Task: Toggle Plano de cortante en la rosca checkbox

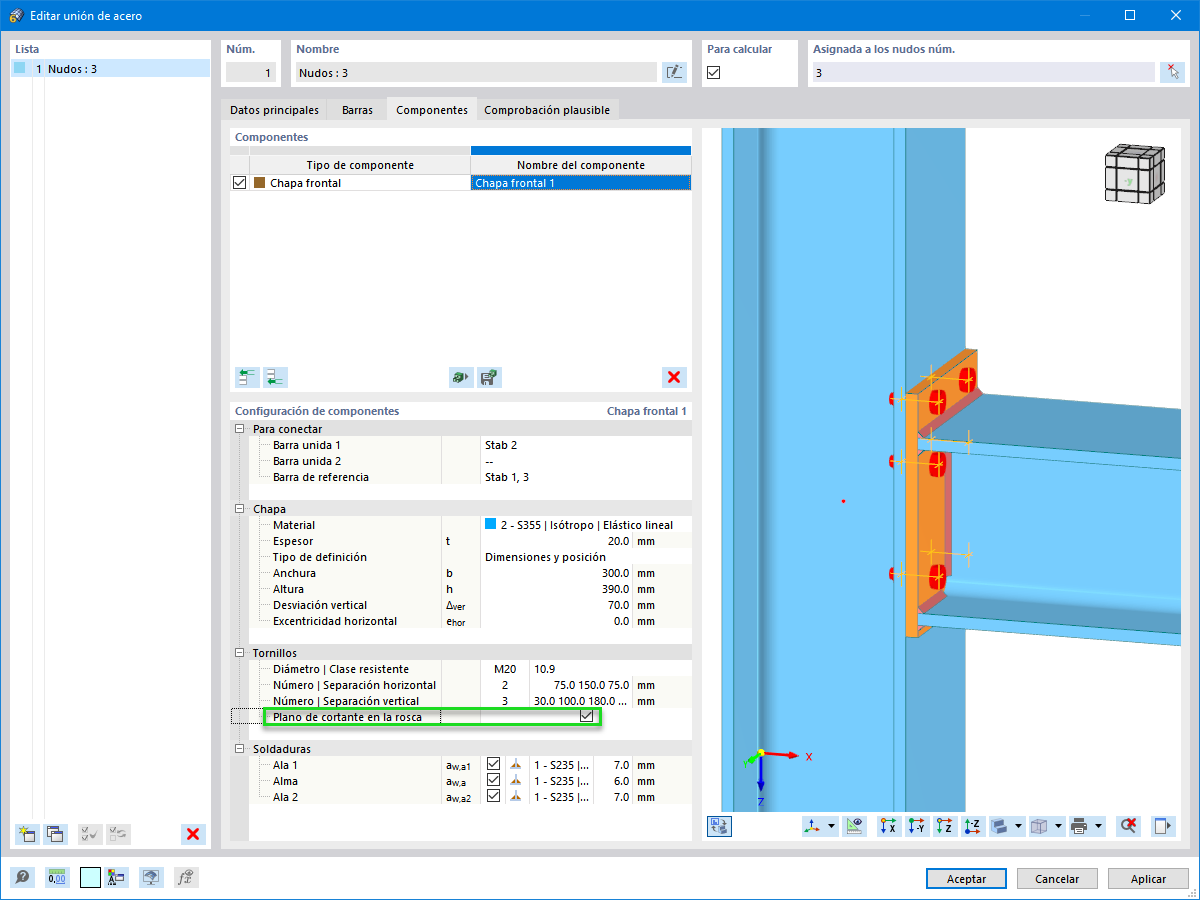Action: (x=587, y=717)
